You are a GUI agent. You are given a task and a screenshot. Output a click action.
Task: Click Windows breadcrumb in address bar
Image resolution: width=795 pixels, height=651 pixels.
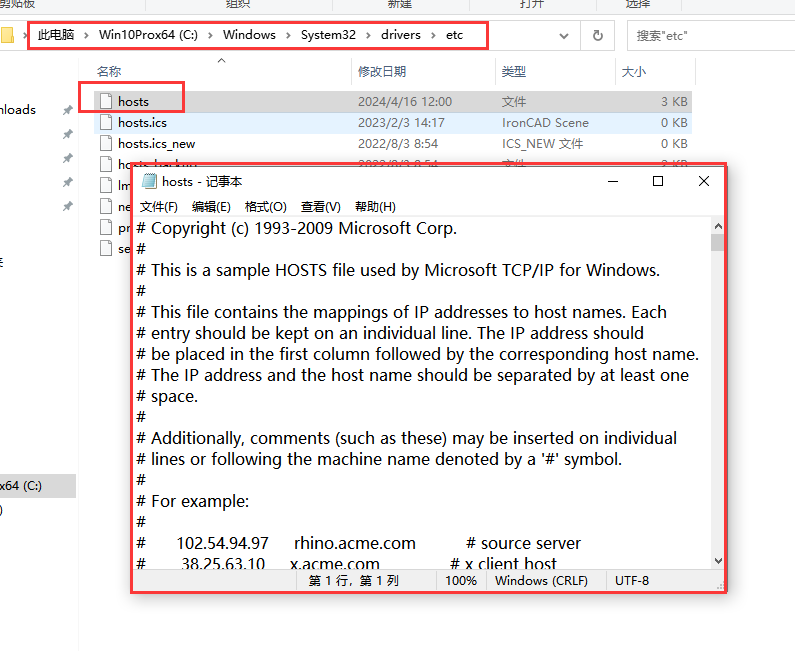(x=249, y=35)
